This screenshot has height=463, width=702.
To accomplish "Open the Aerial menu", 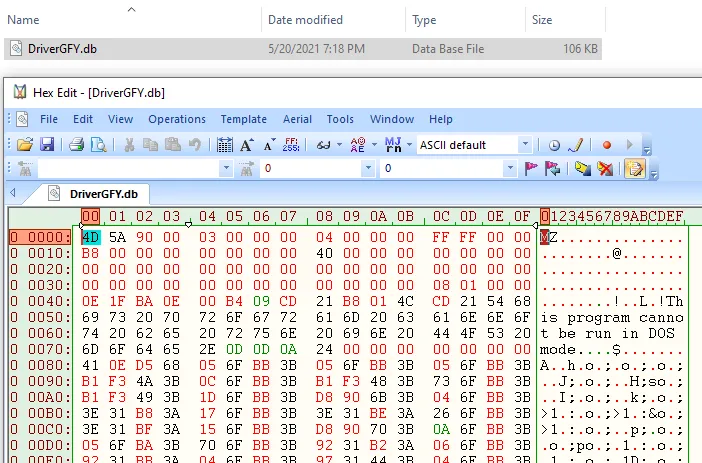I will tap(297, 119).
